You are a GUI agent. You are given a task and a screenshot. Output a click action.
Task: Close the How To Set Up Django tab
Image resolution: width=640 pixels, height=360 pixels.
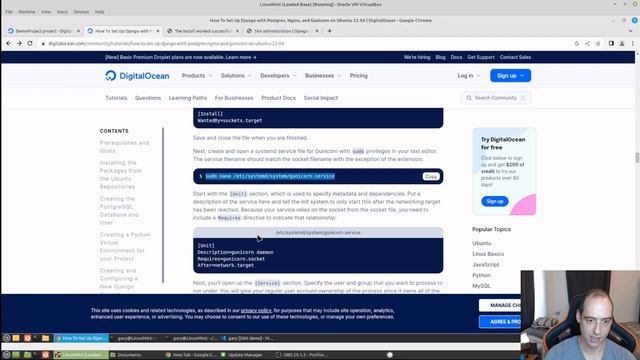[158, 31]
